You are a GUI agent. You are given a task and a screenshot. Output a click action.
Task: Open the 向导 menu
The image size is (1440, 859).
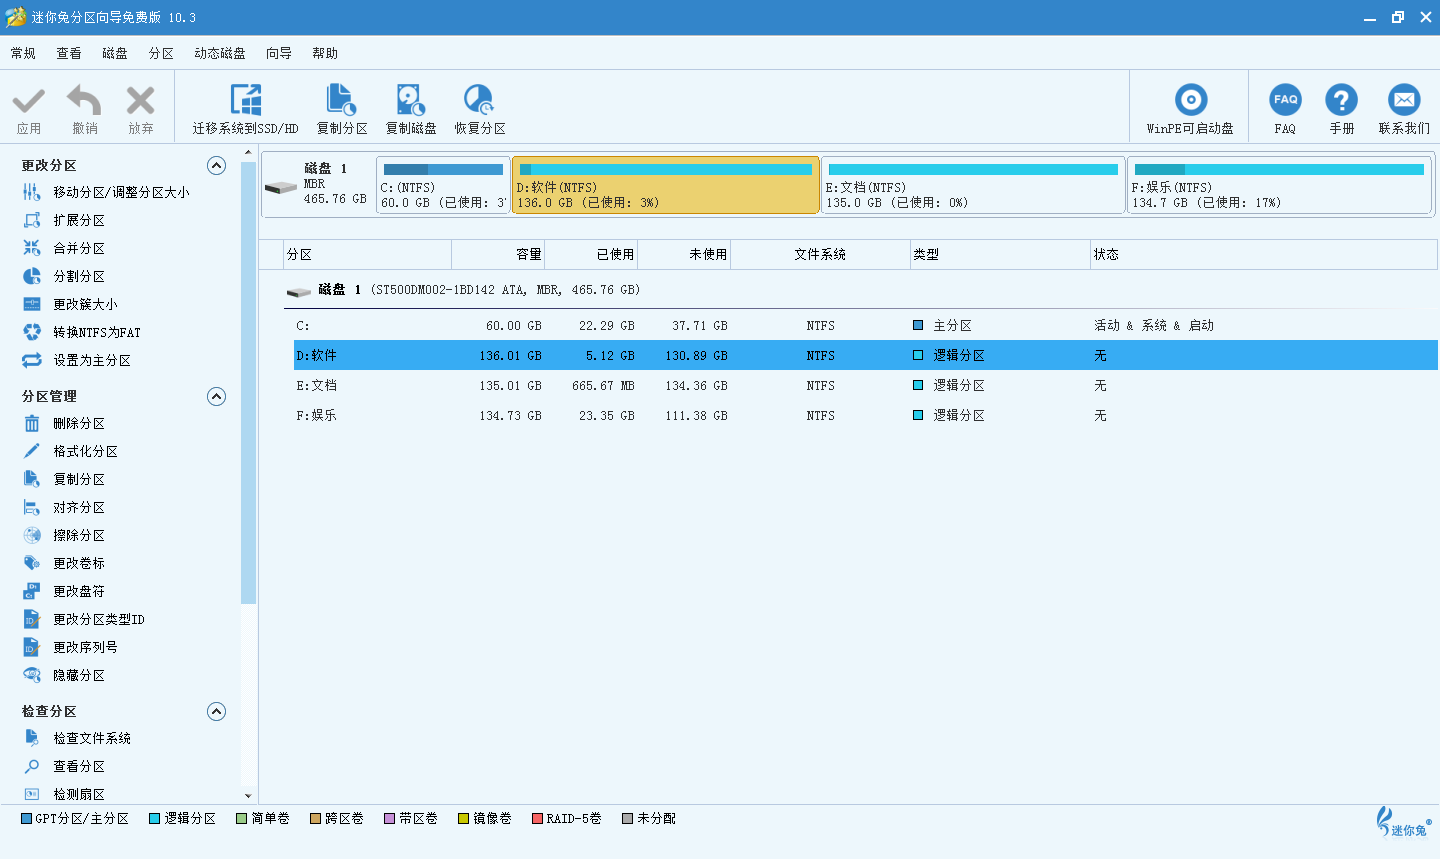pyautogui.click(x=279, y=53)
